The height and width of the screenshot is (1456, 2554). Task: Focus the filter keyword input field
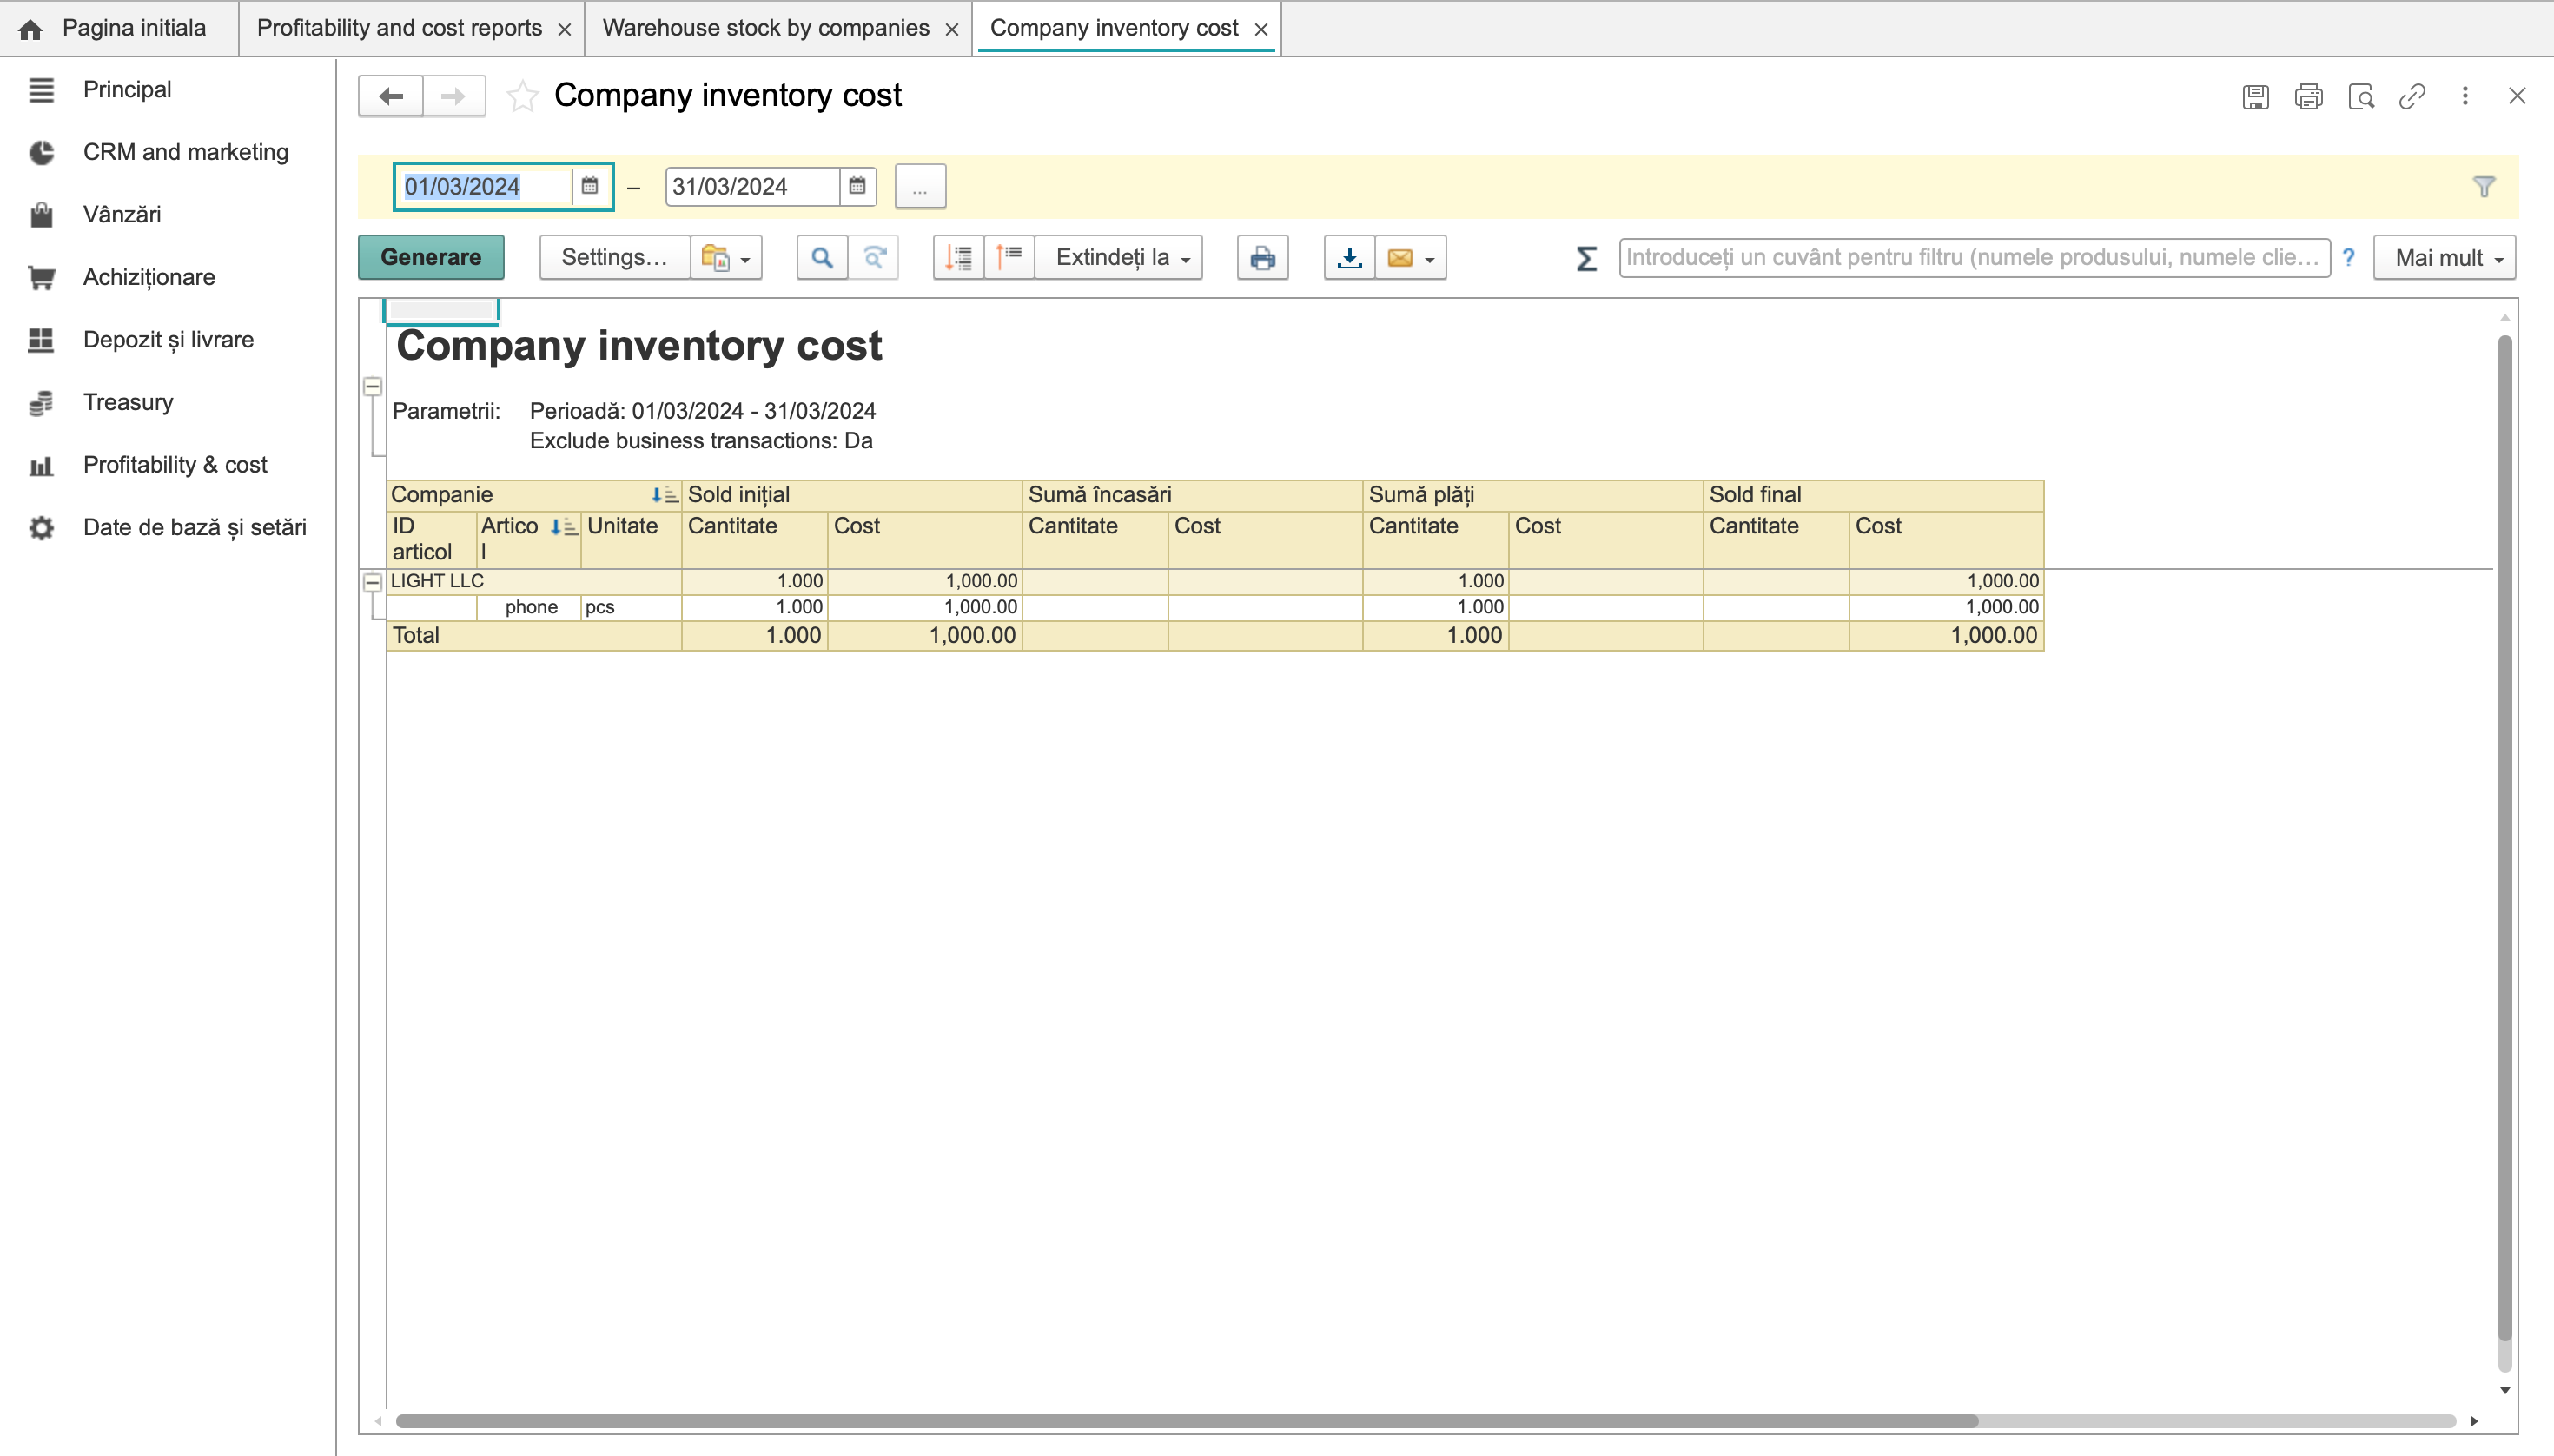click(x=1974, y=257)
